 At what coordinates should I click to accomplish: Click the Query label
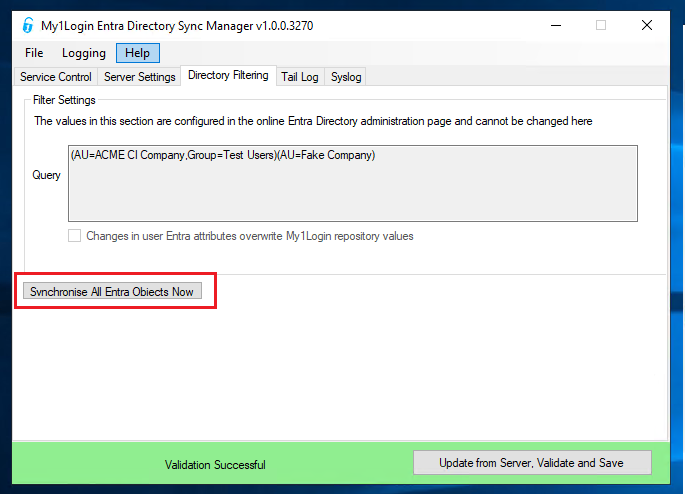coord(46,175)
